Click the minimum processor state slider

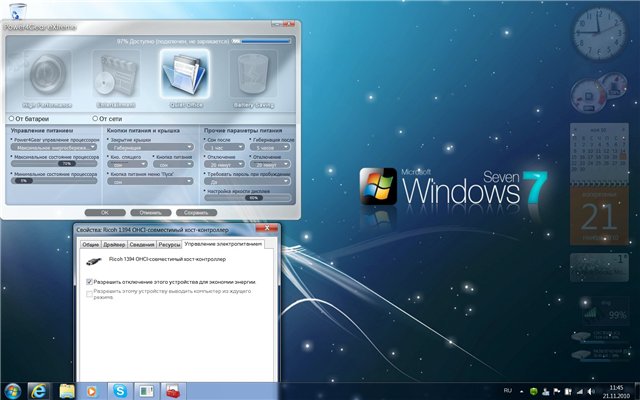[x=54, y=180]
